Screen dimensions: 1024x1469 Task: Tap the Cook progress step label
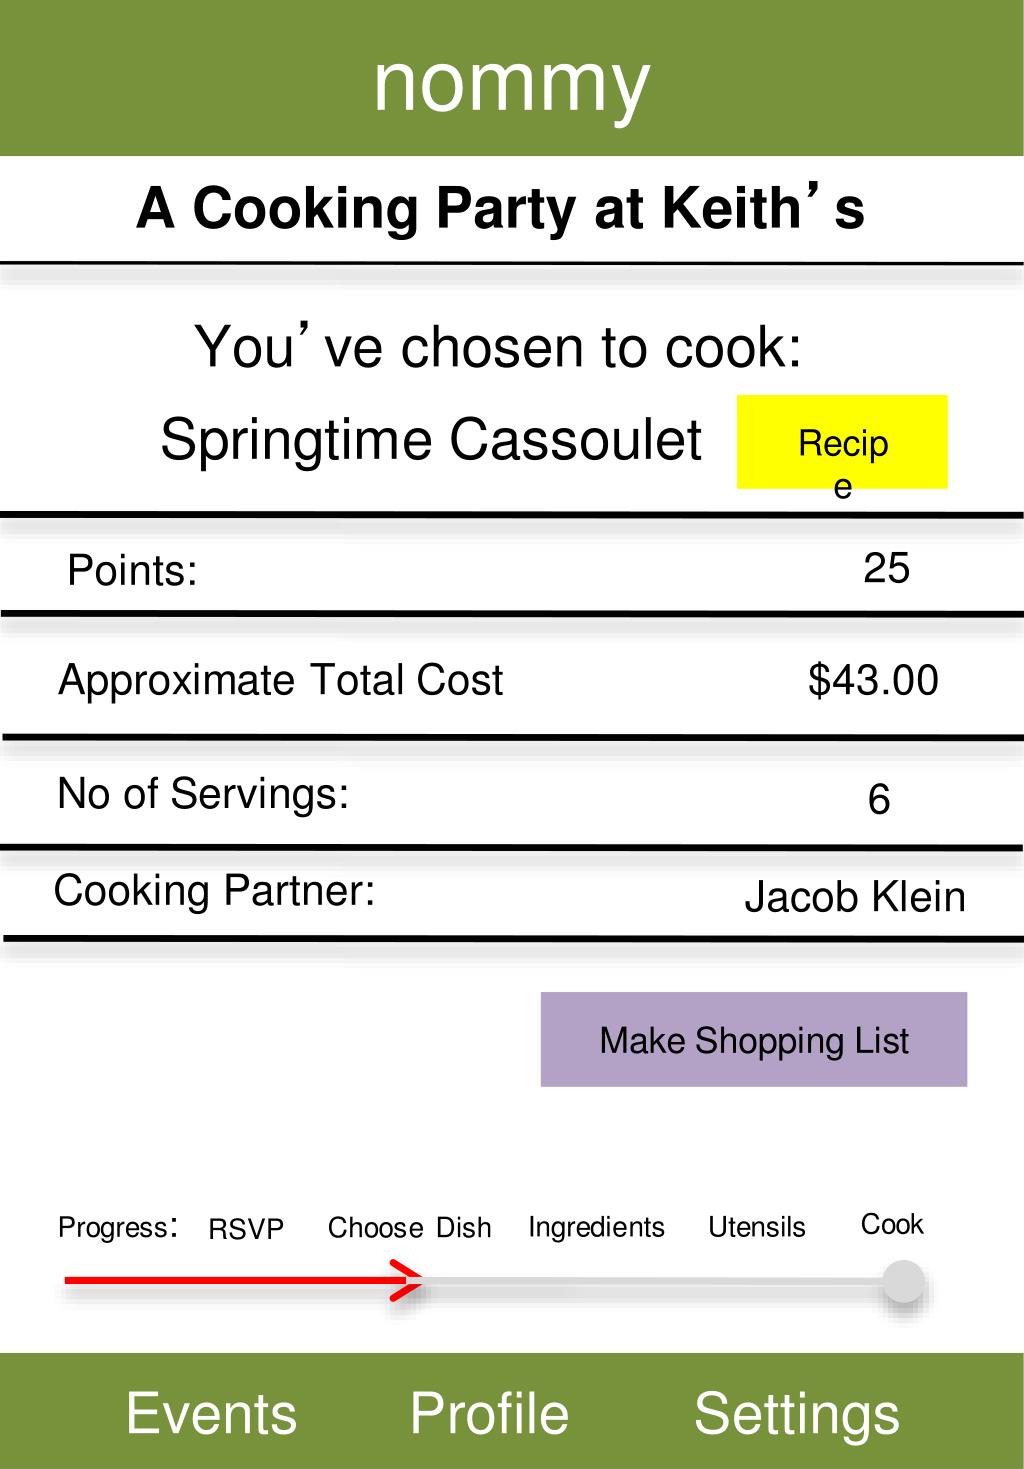pyautogui.click(x=892, y=1225)
